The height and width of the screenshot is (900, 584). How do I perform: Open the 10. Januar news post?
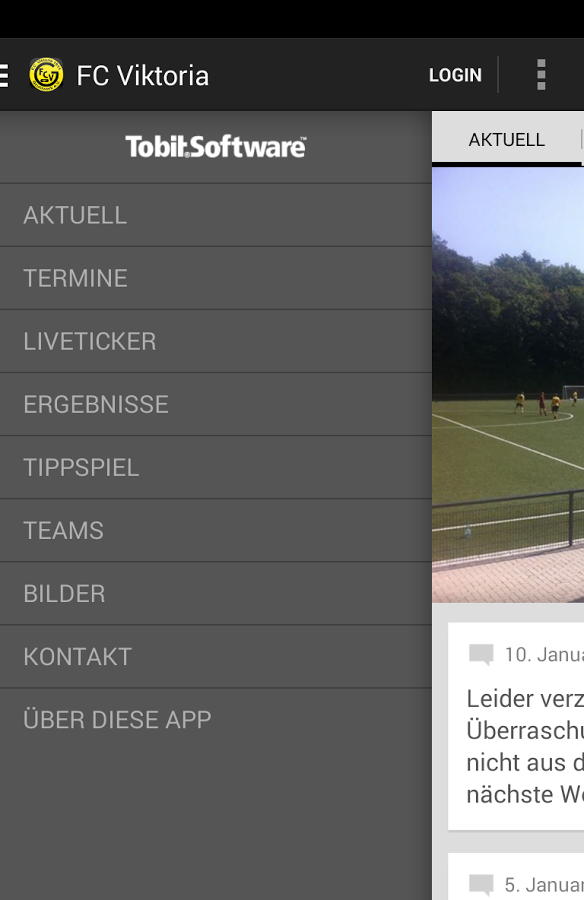pyautogui.click(x=516, y=726)
